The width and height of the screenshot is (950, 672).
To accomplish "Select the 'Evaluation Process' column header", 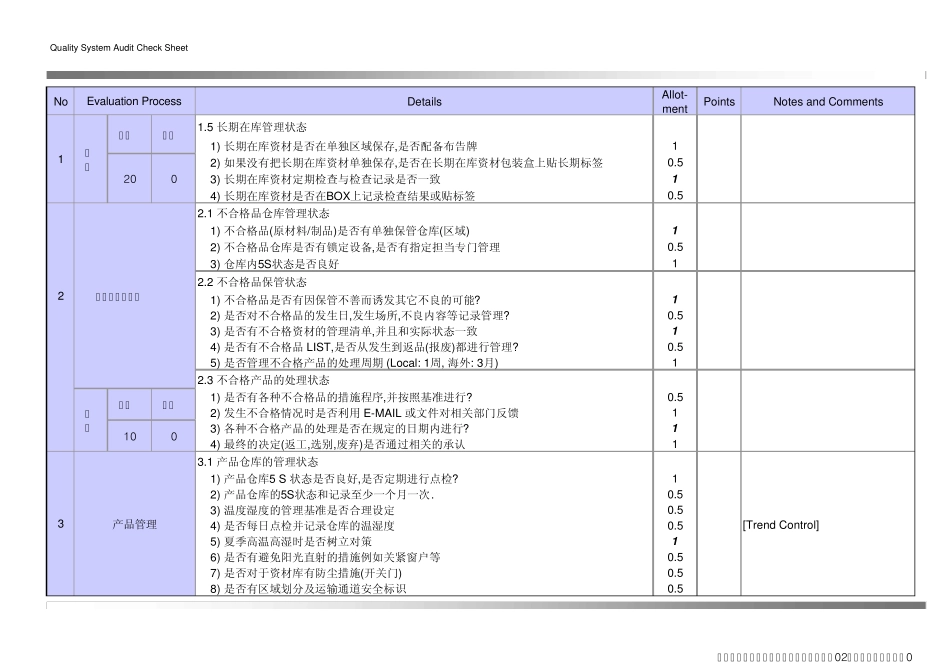I will coord(134,101).
